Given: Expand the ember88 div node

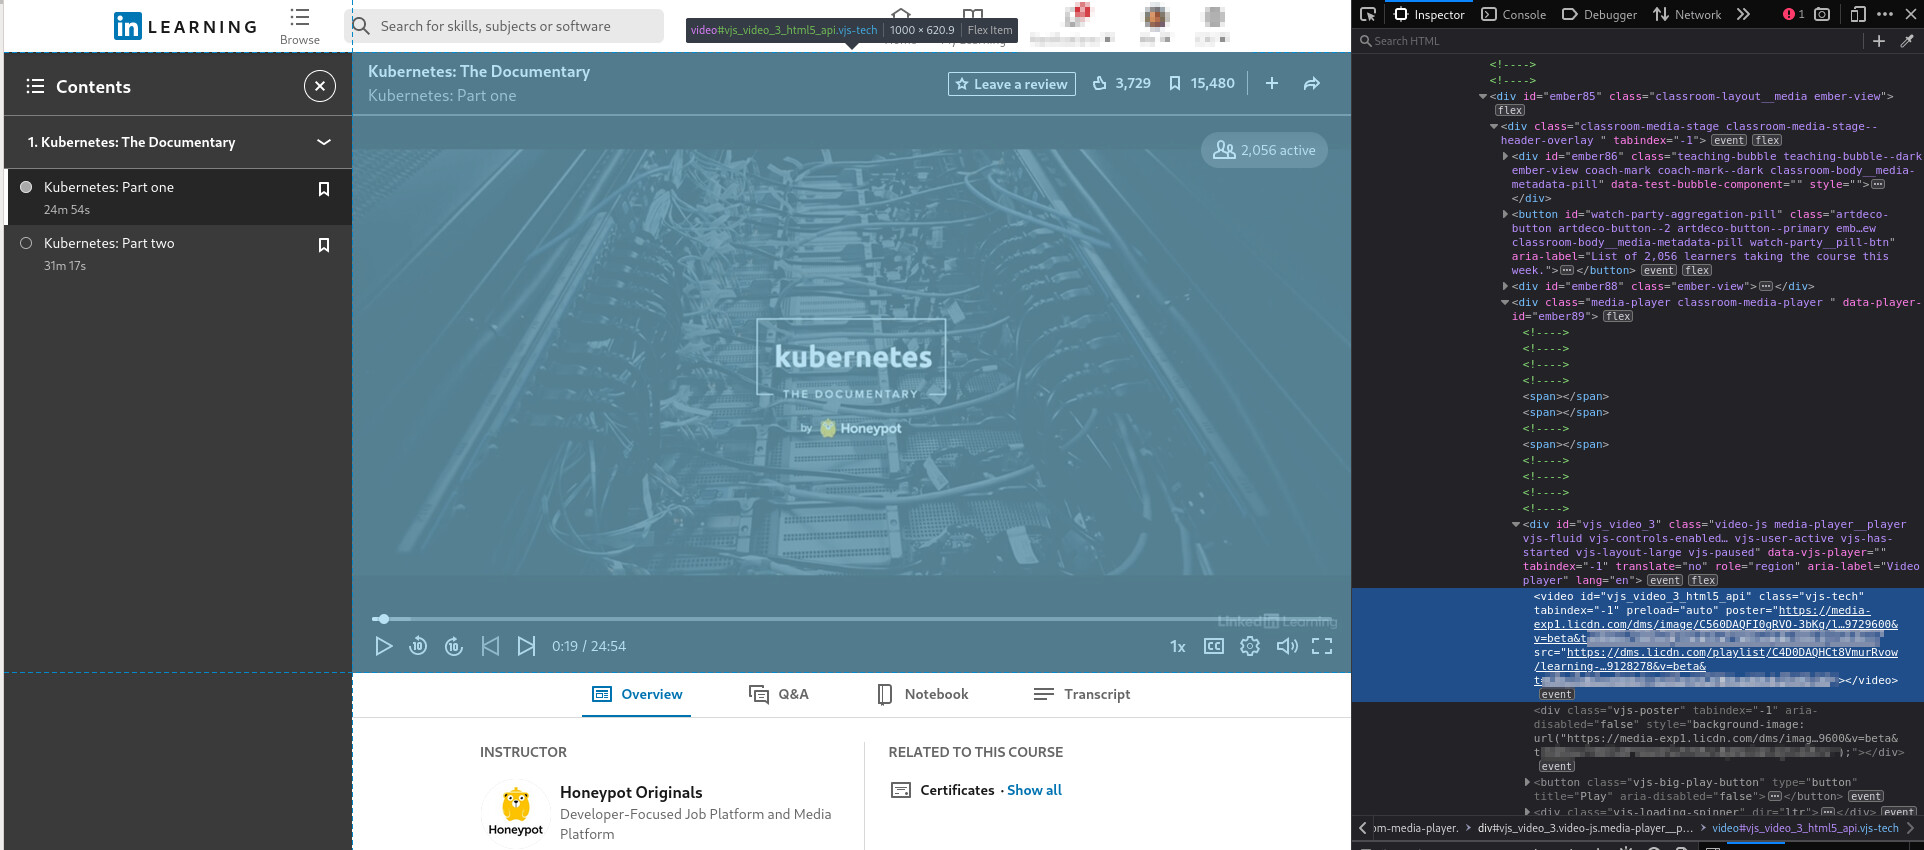Looking at the screenshot, I should pos(1505,286).
